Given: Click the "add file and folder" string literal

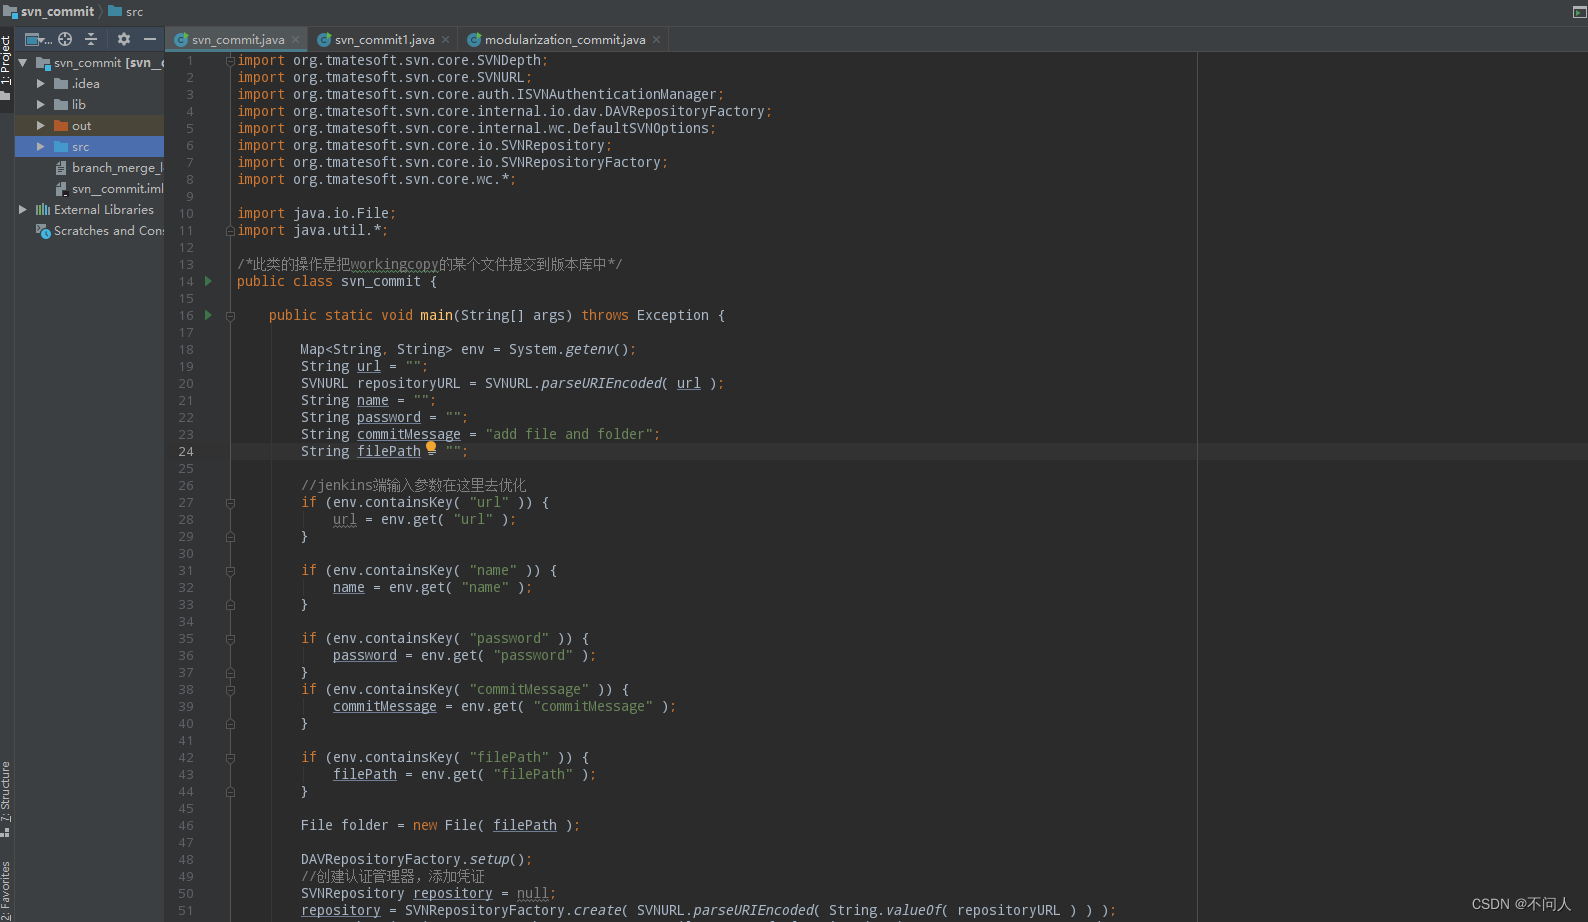Looking at the screenshot, I should (x=569, y=434).
